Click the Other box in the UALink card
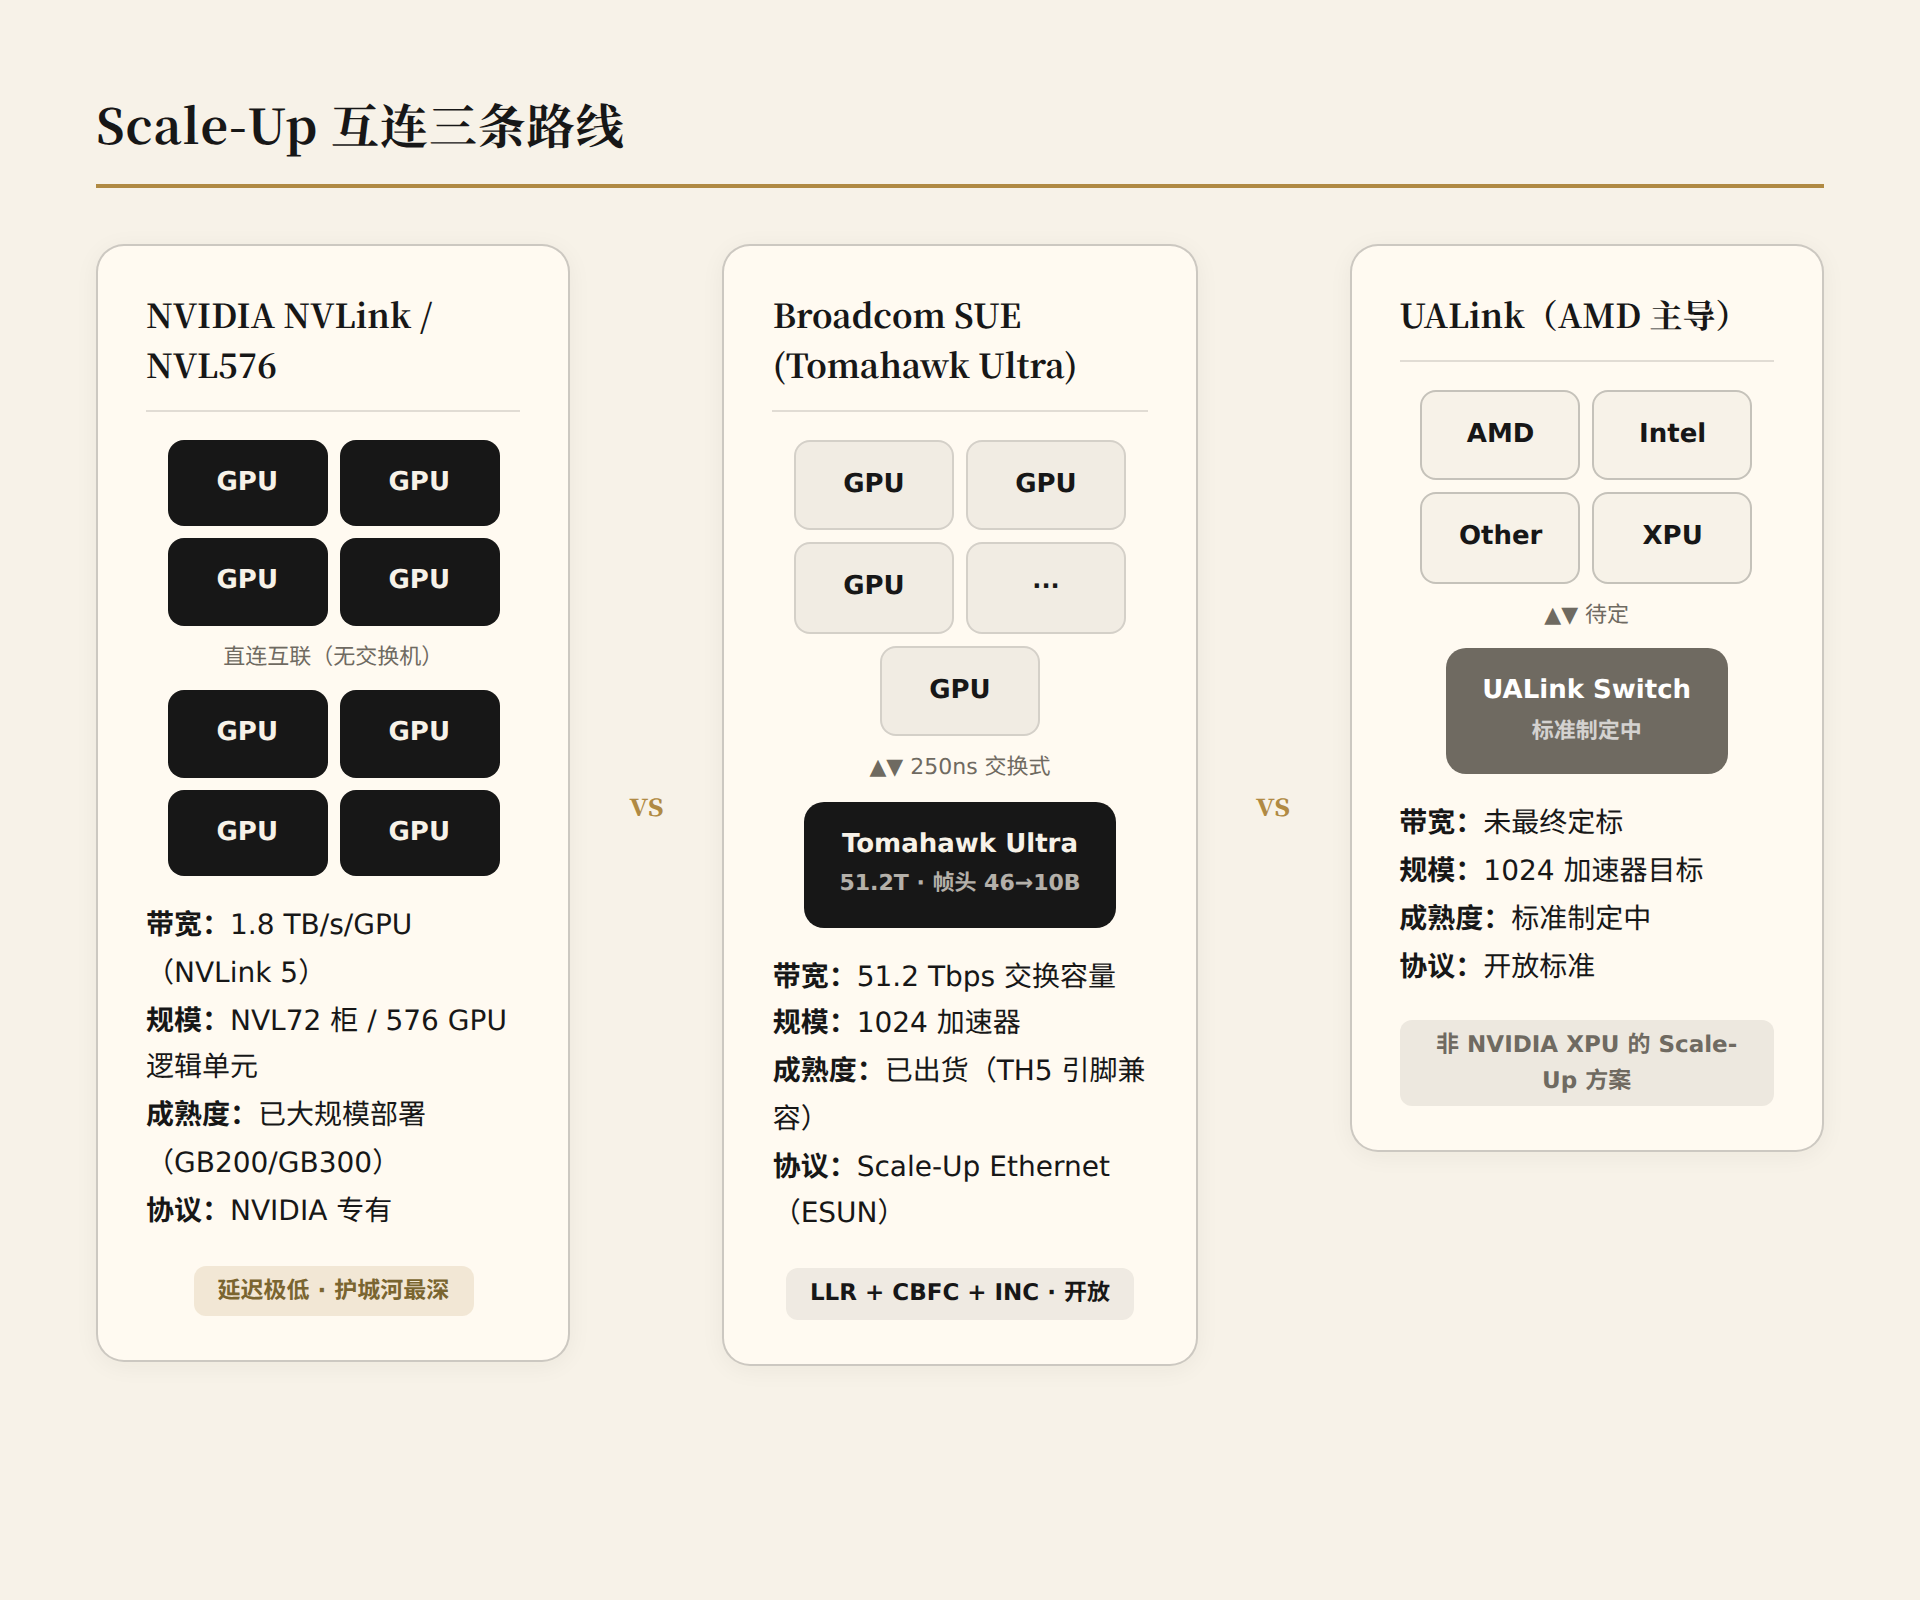Viewport: 1920px width, 1600px height. coord(1500,536)
